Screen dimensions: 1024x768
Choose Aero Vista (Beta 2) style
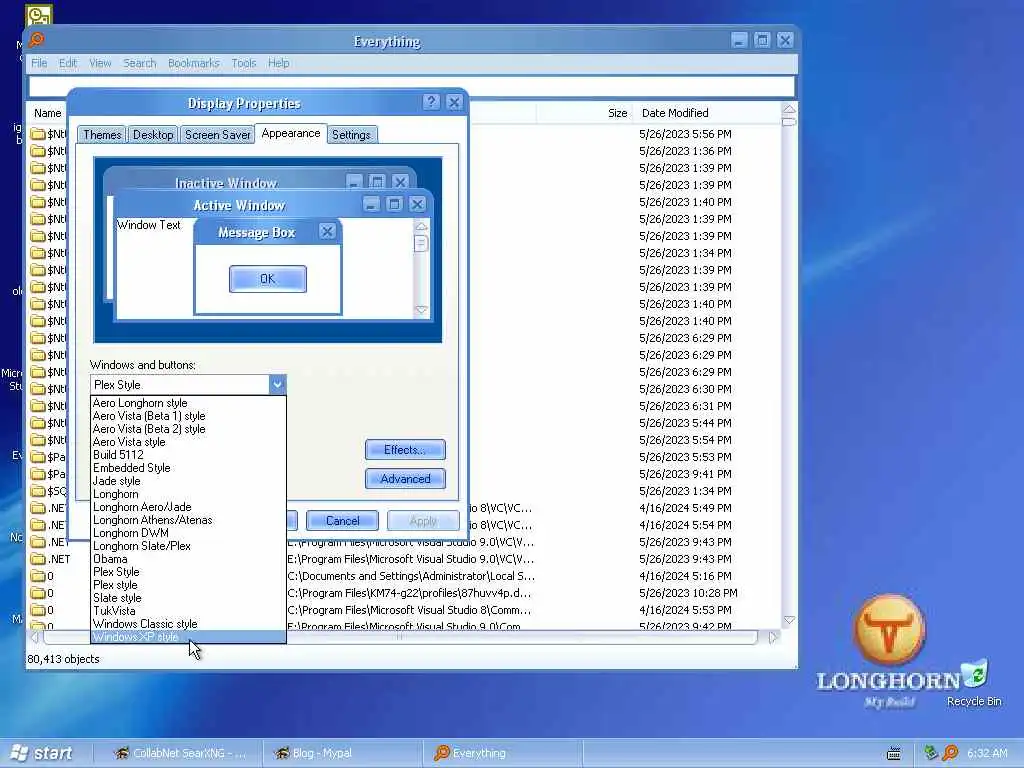[x=188, y=429]
